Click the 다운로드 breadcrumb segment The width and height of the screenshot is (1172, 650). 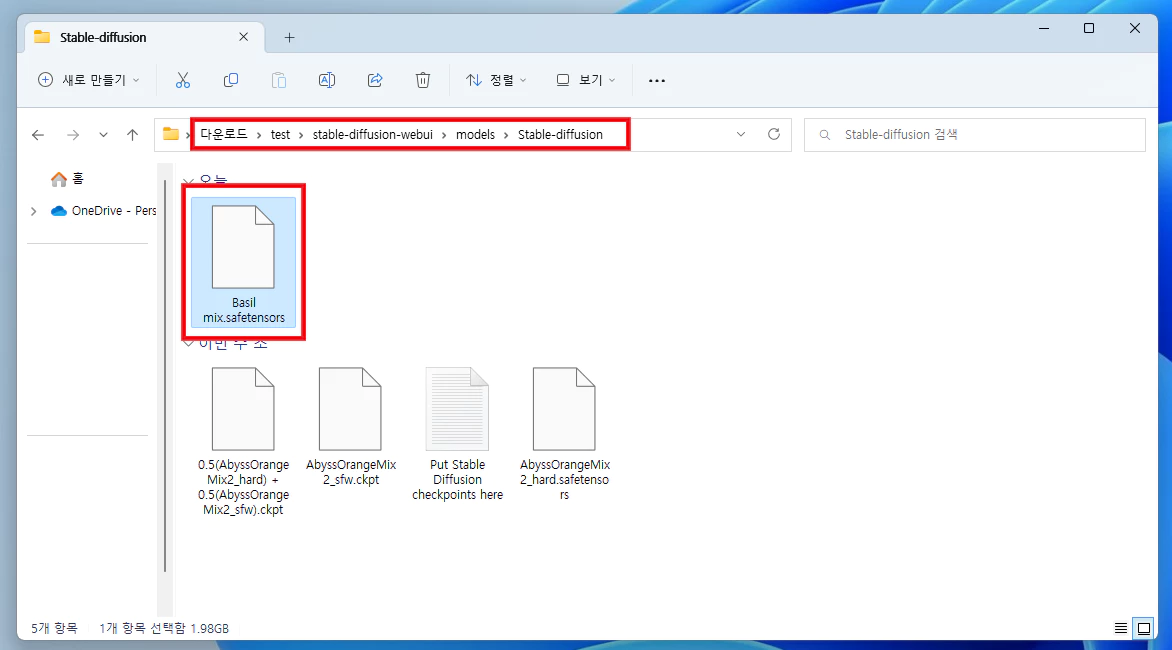point(223,134)
